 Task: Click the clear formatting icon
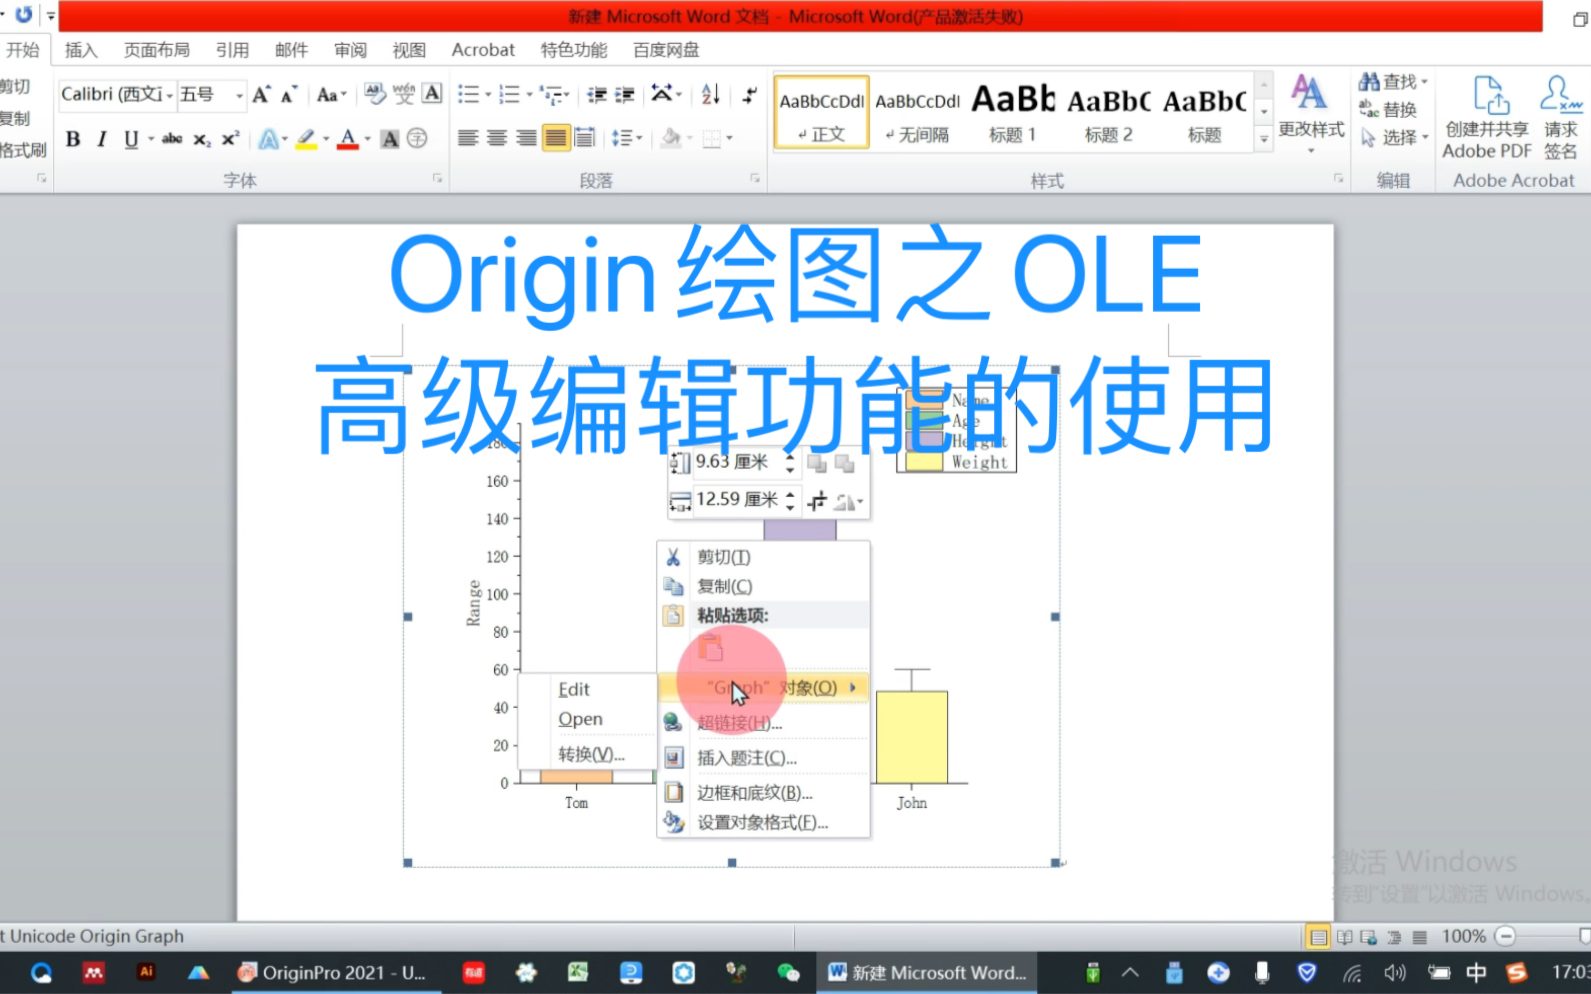pos(375,94)
